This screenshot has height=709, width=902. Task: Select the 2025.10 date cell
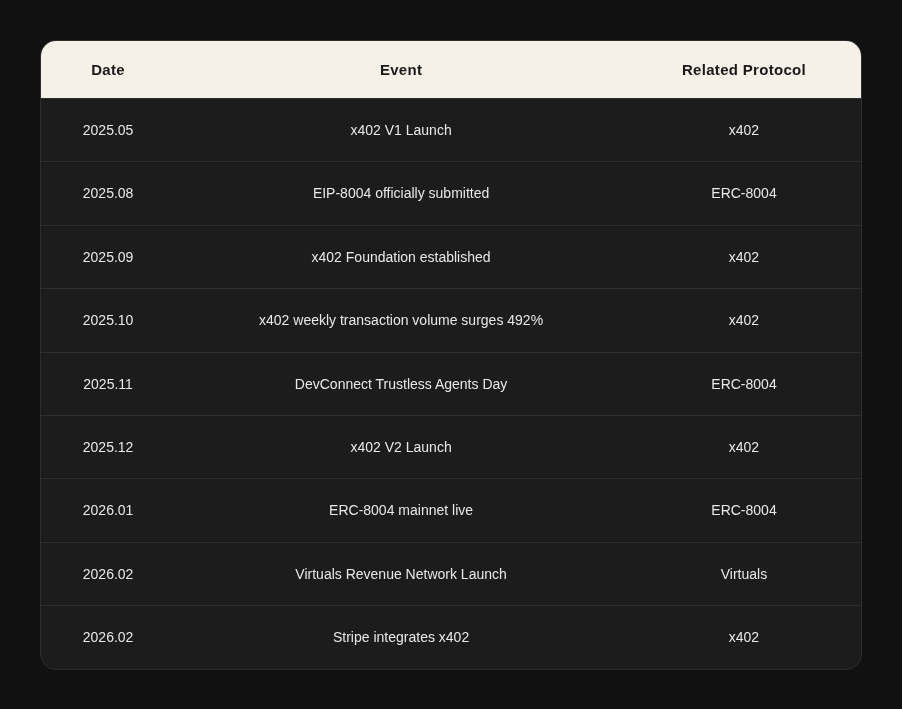pyautogui.click(x=108, y=320)
